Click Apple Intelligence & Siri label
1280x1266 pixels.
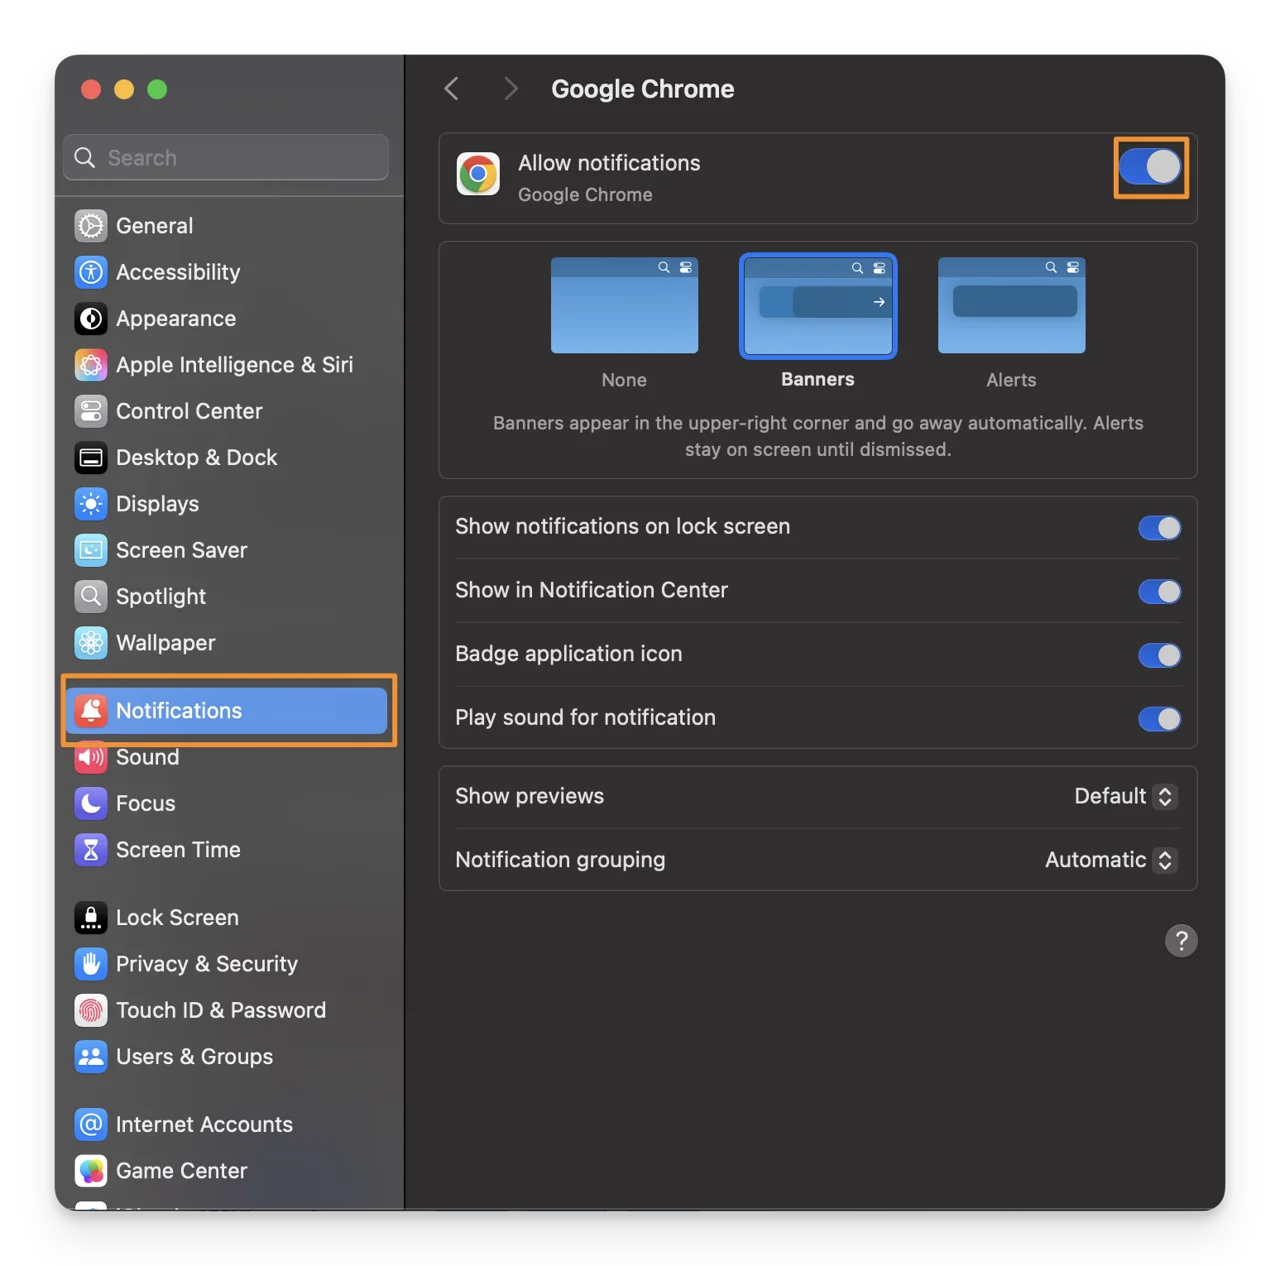point(234,364)
